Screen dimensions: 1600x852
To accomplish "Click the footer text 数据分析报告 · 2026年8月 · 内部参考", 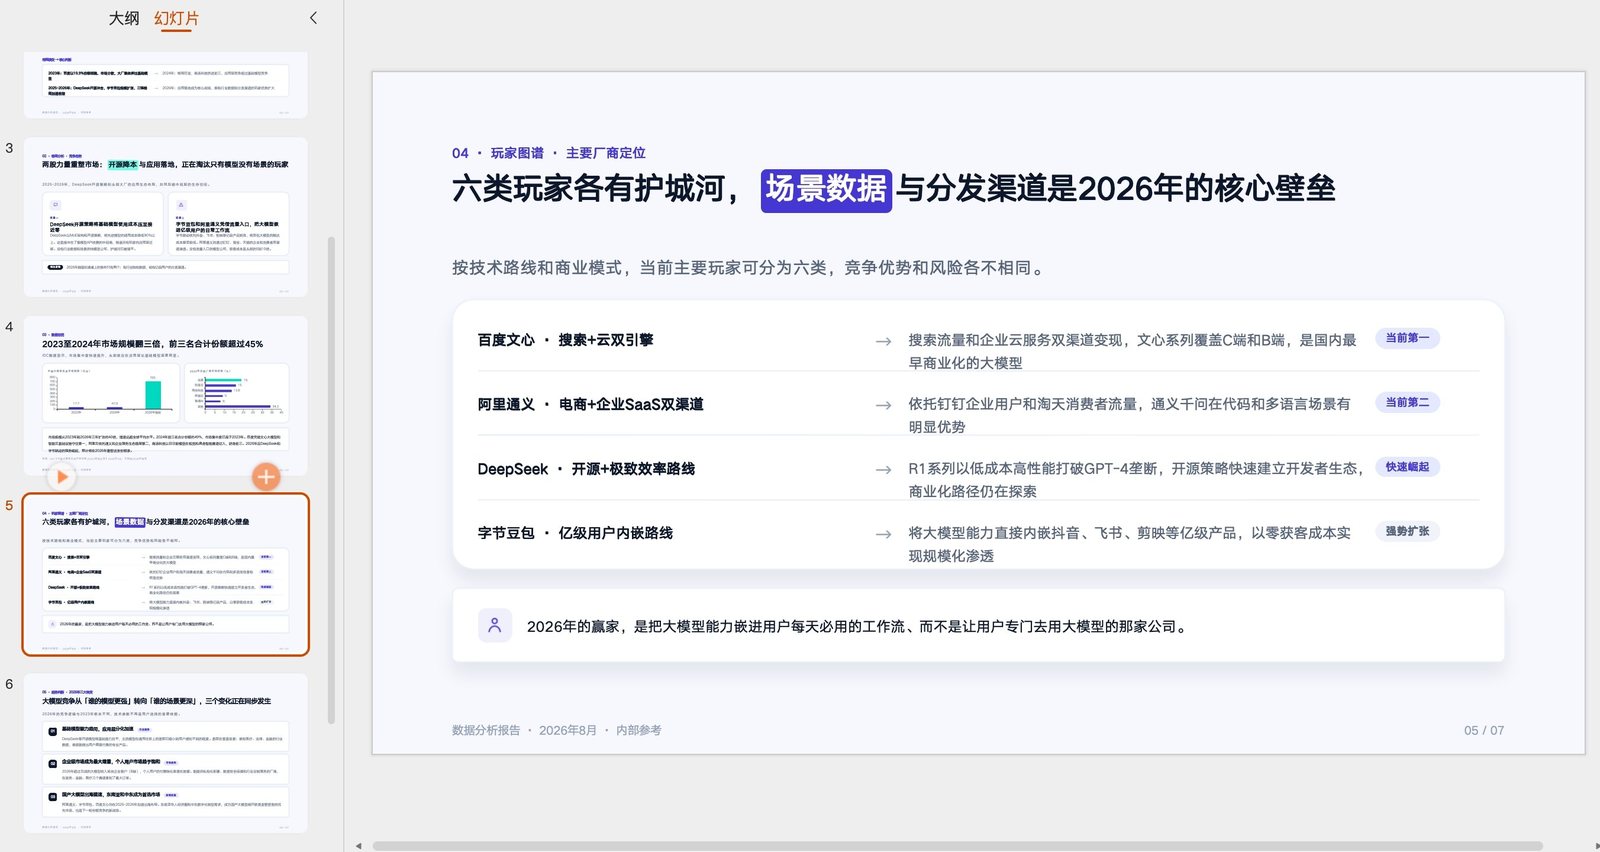I will [x=556, y=730].
